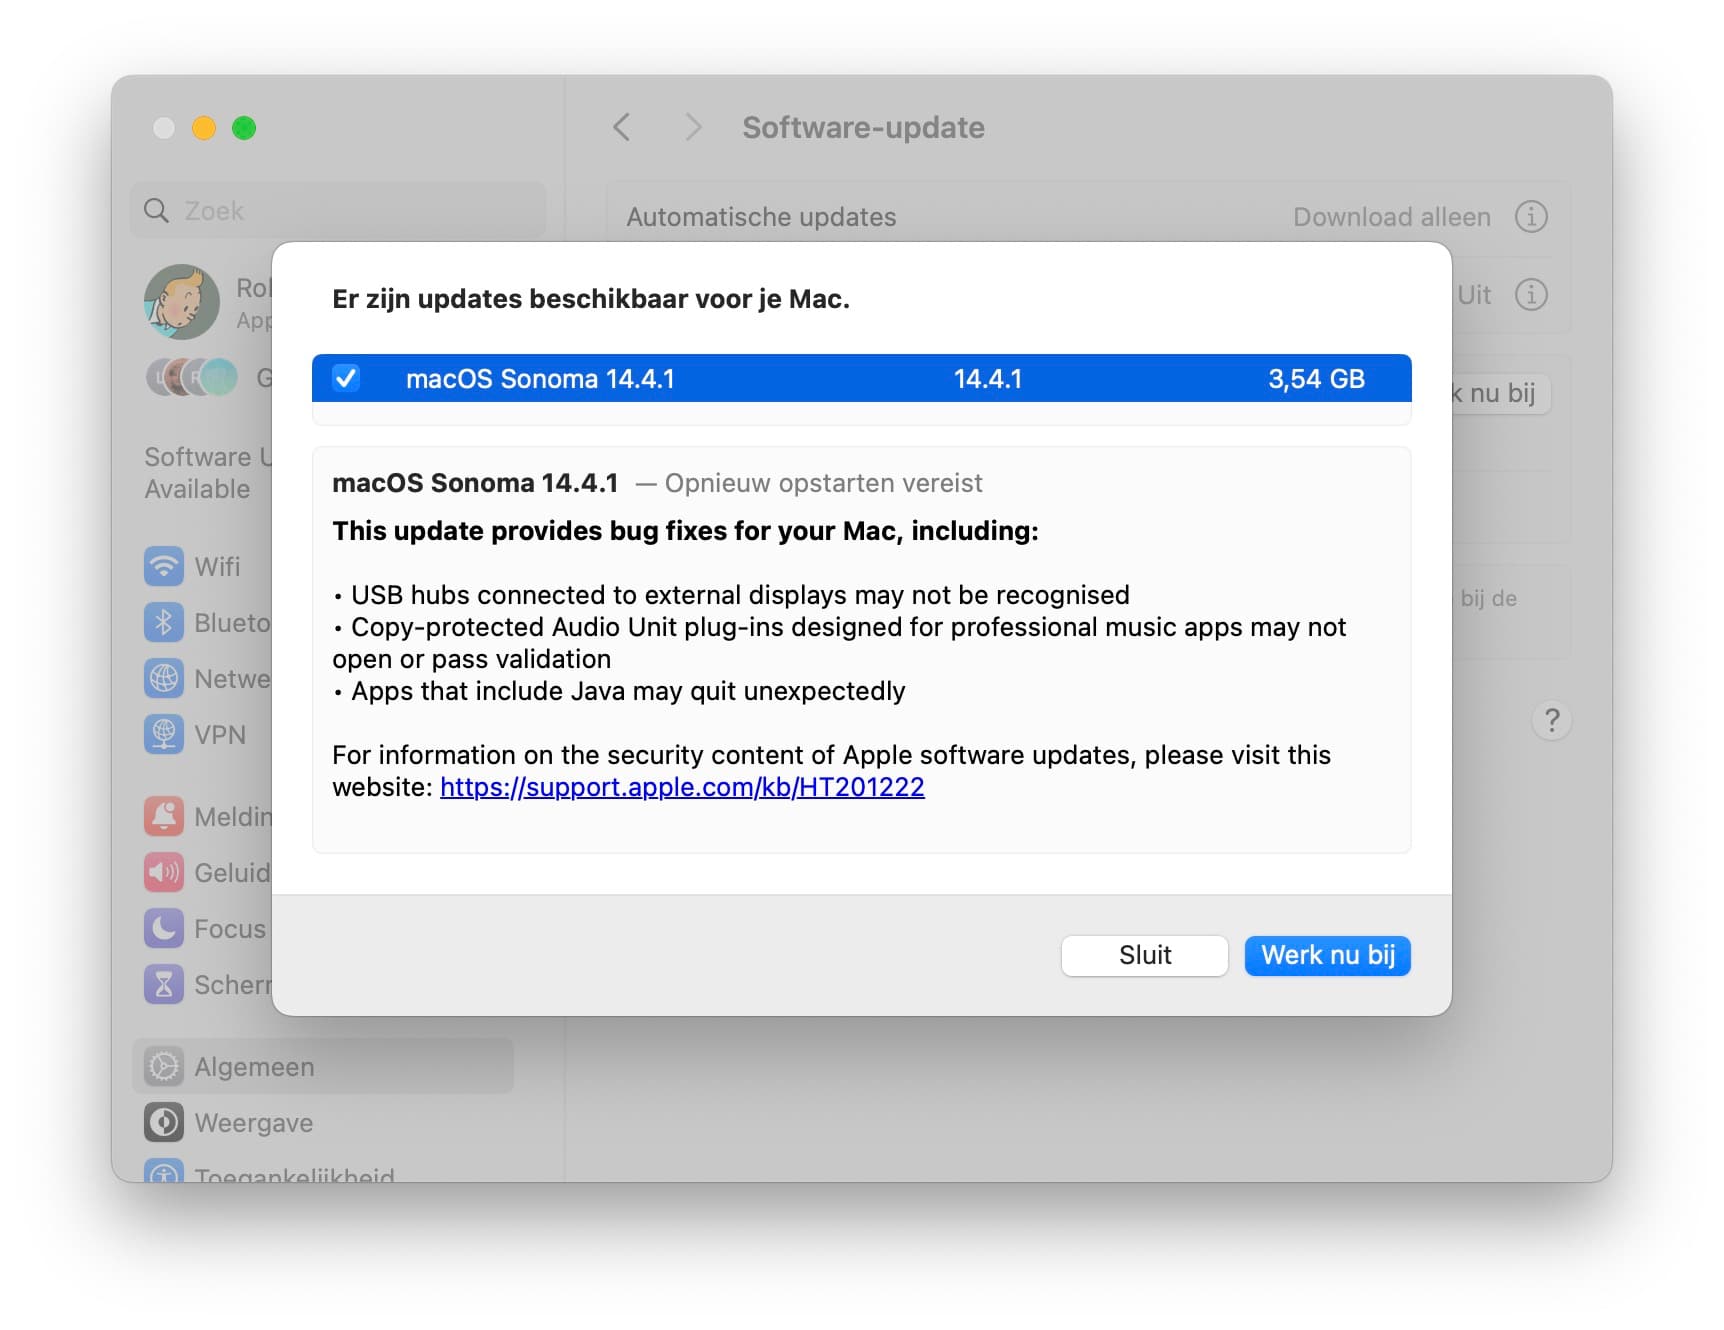Click the Software Update Available notice

(208, 473)
